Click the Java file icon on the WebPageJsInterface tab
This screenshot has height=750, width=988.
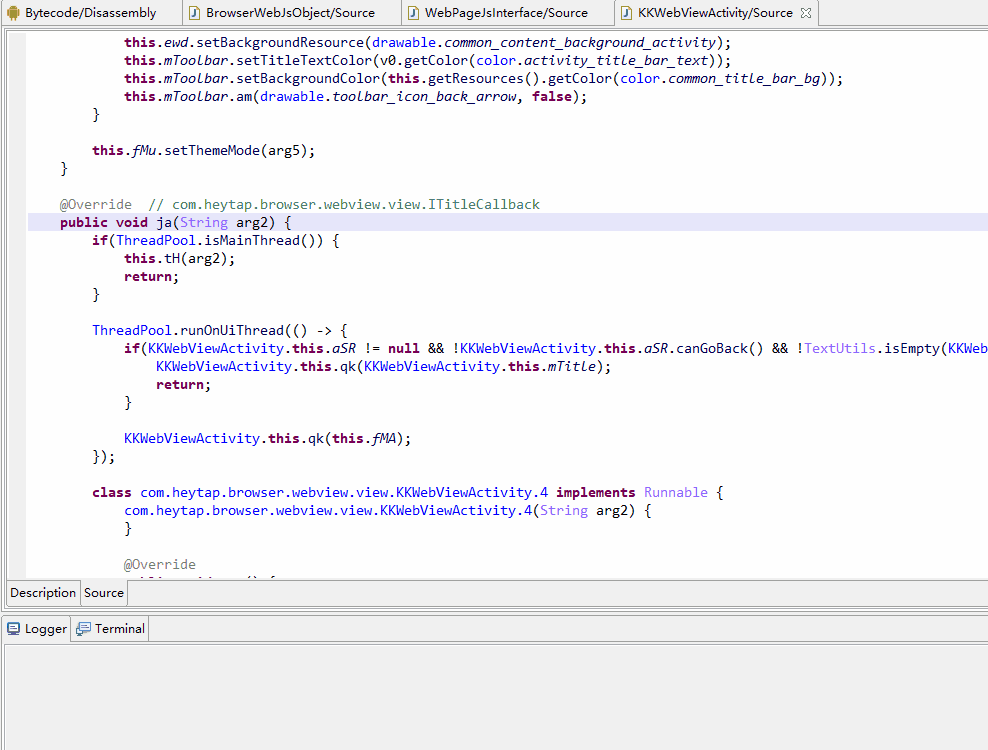coord(413,13)
